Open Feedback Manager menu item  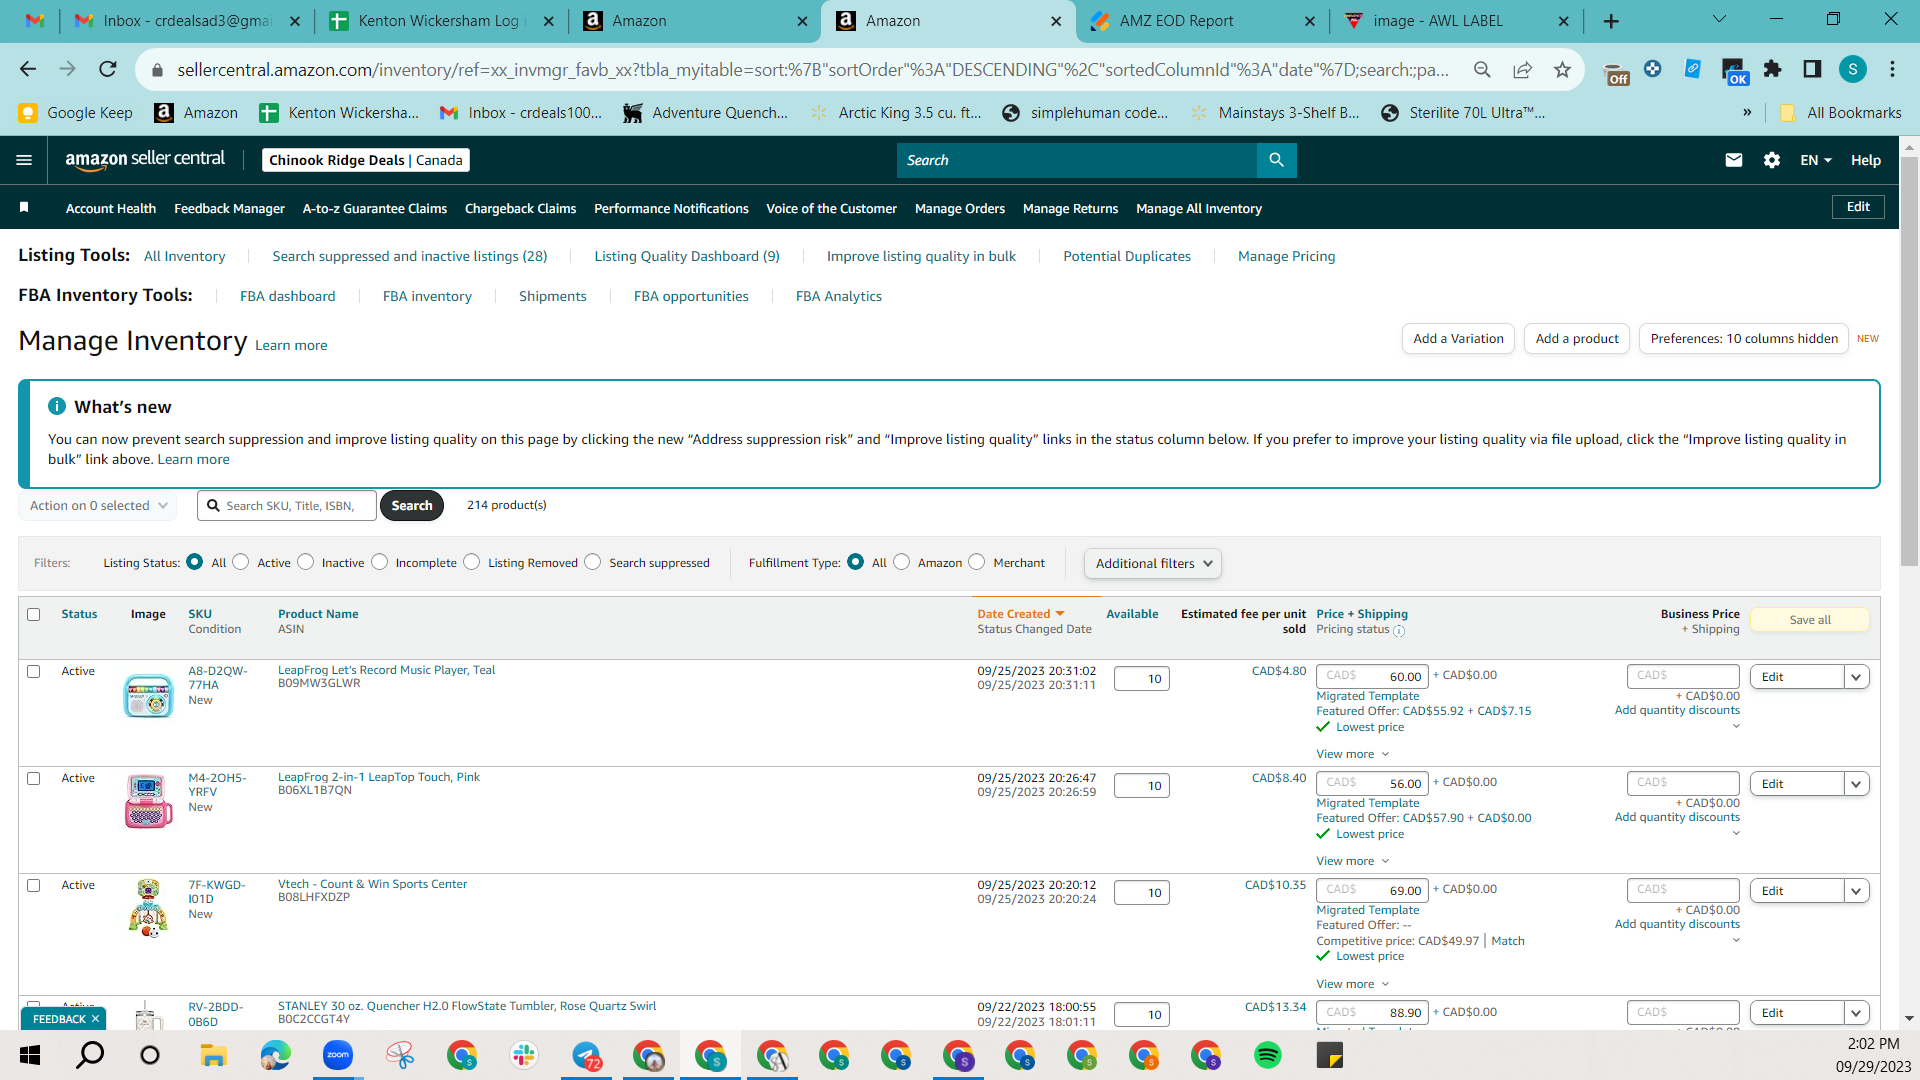(229, 208)
